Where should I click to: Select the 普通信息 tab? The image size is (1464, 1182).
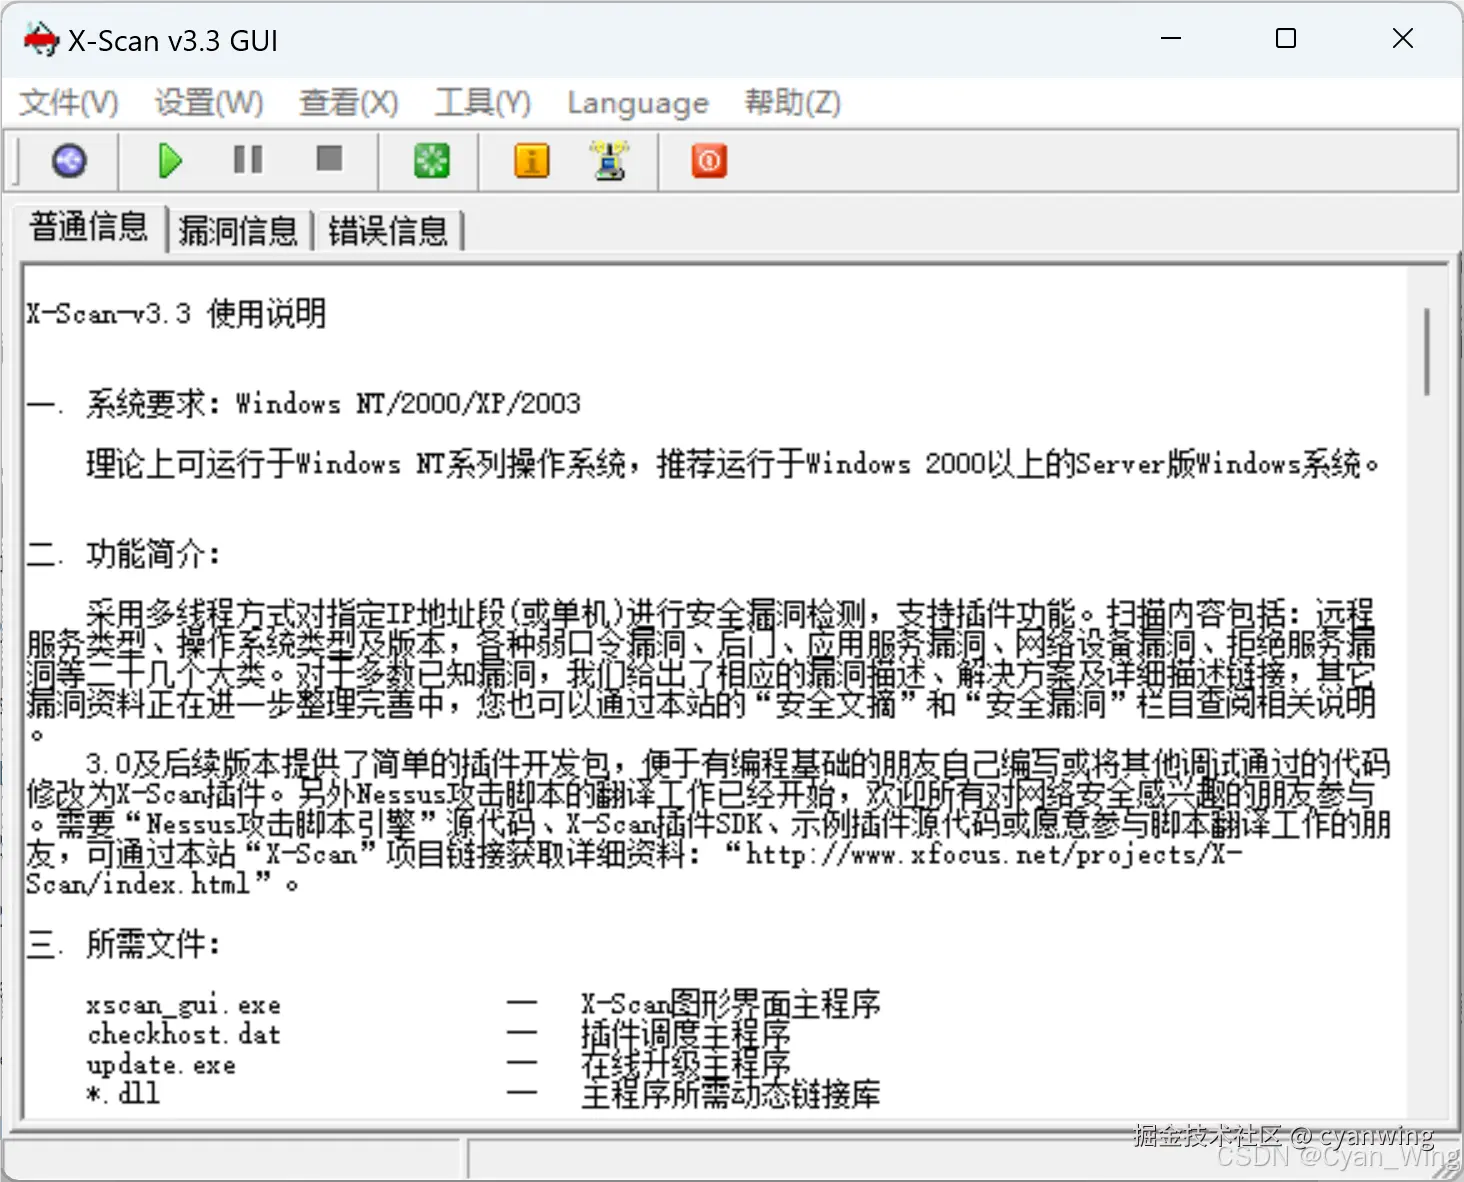coord(89,226)
